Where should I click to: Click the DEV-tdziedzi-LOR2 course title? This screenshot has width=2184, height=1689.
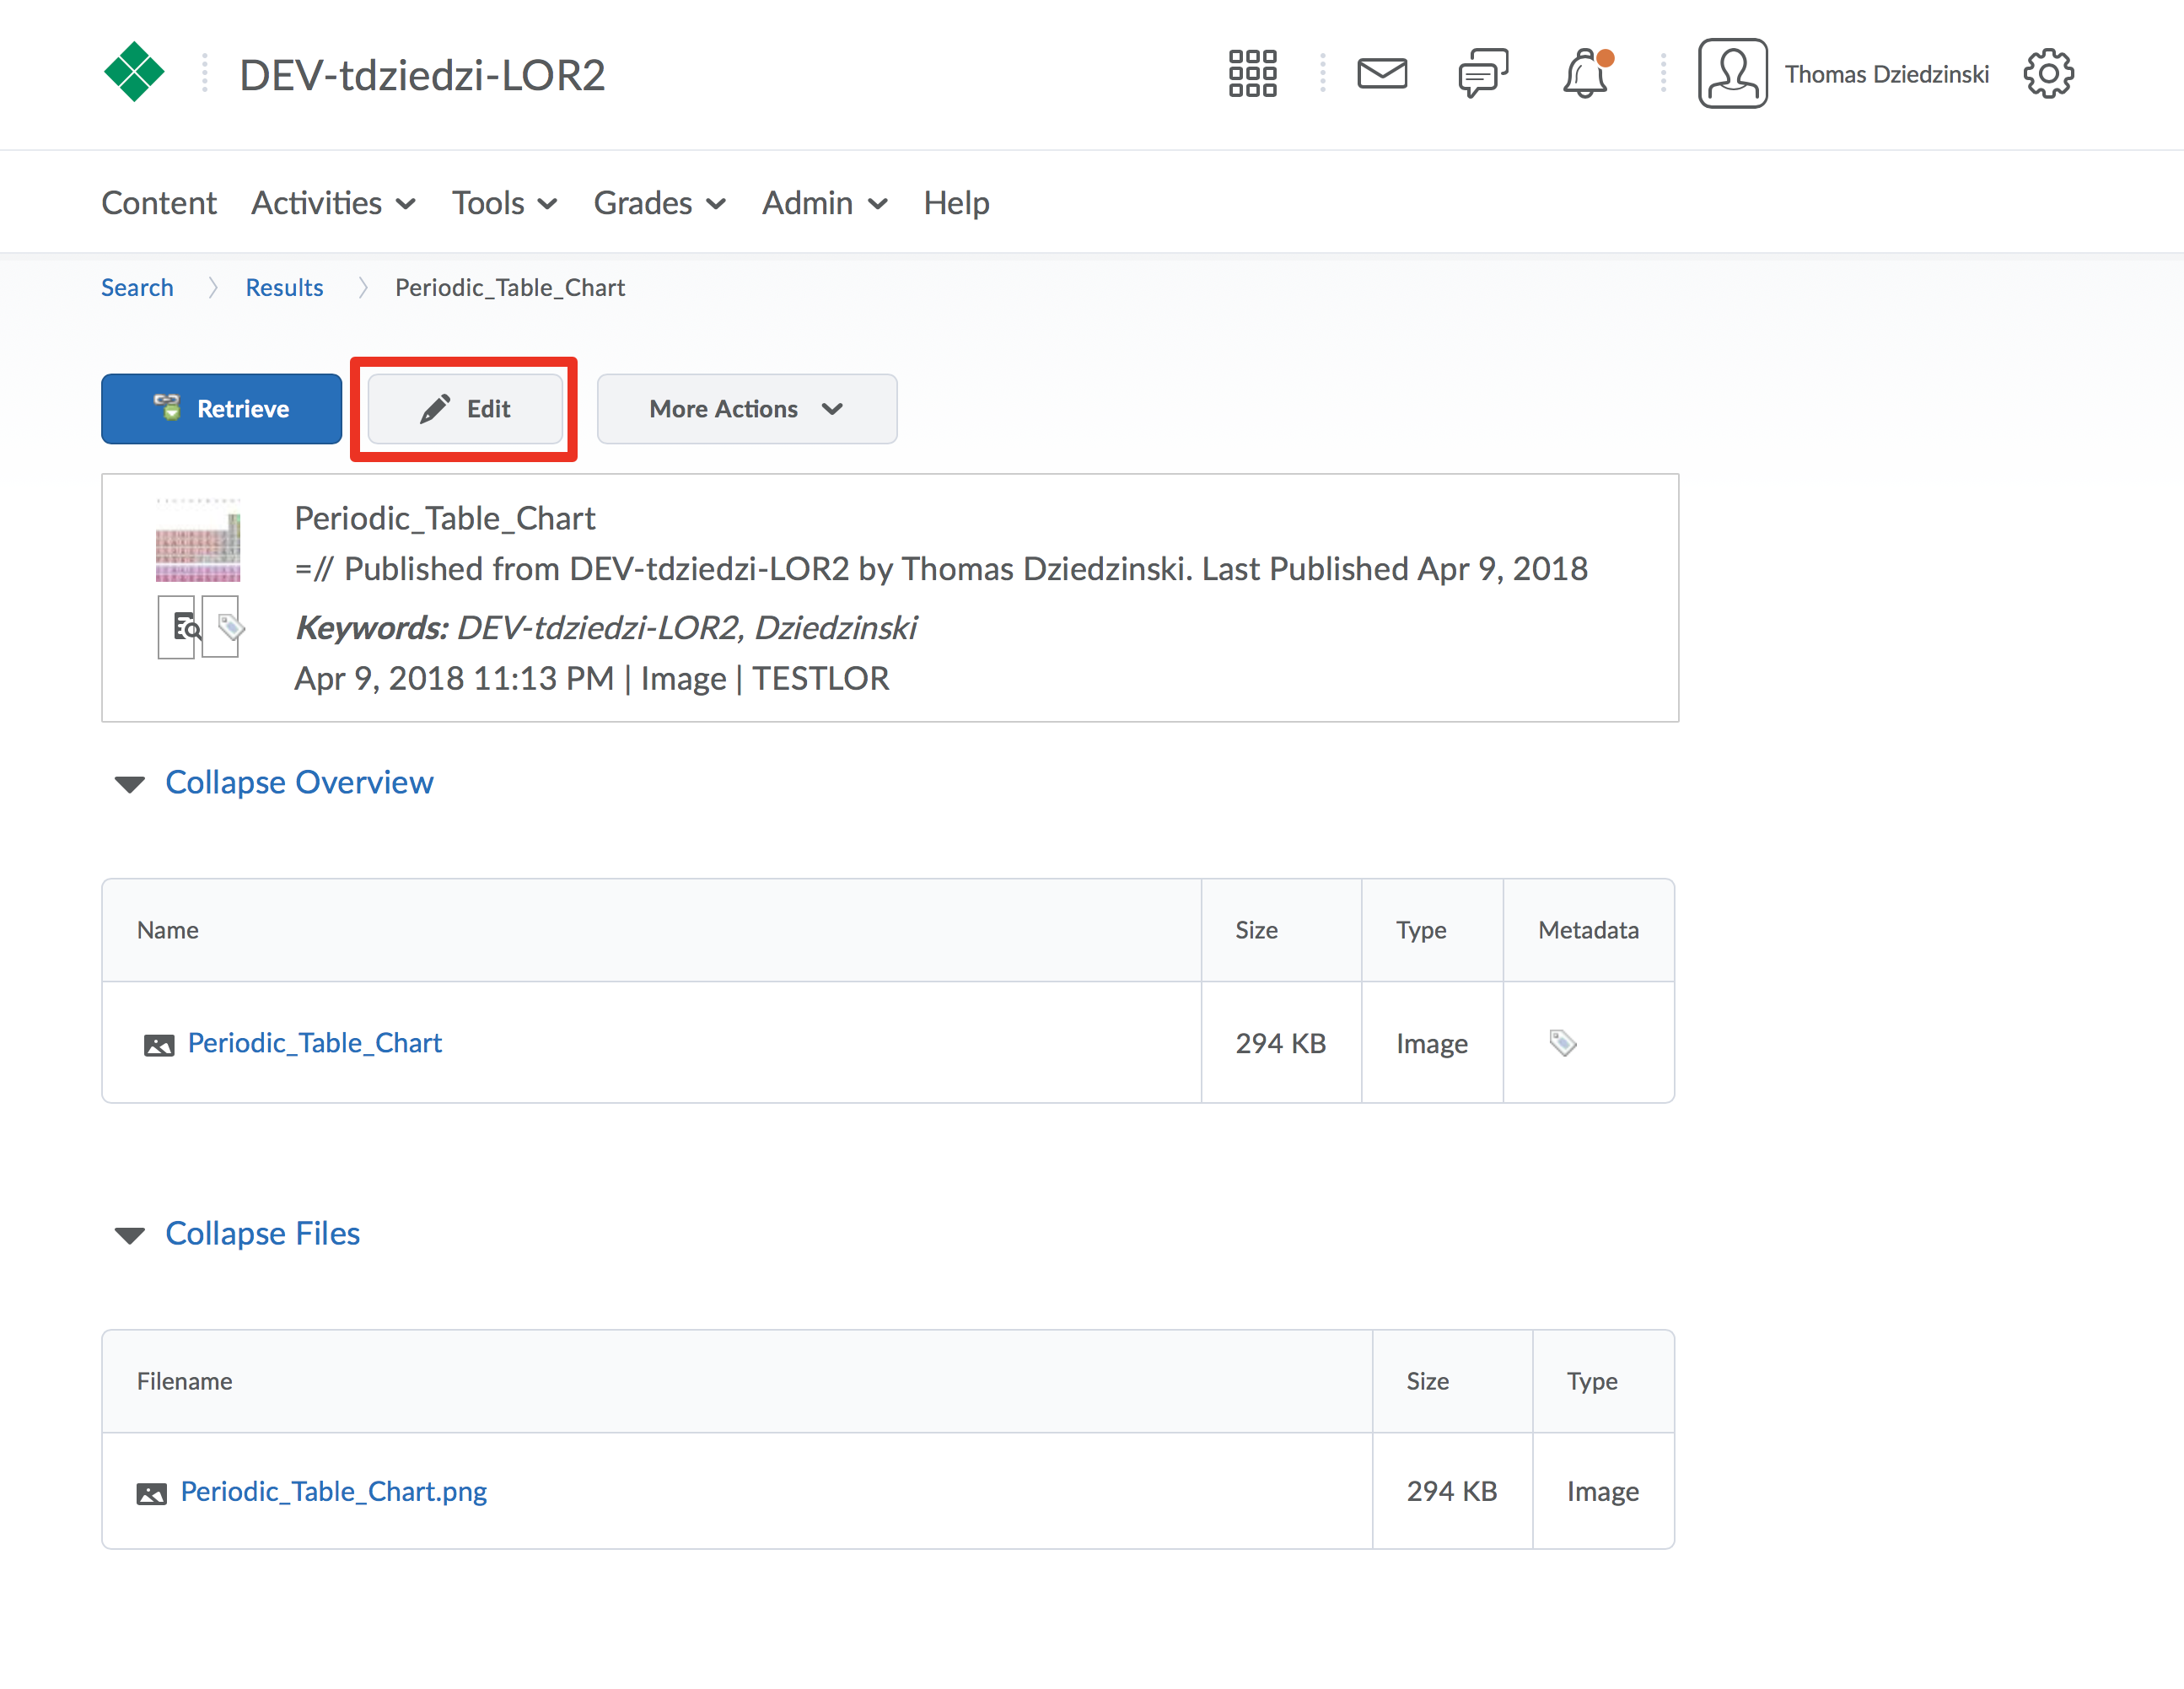422,75
